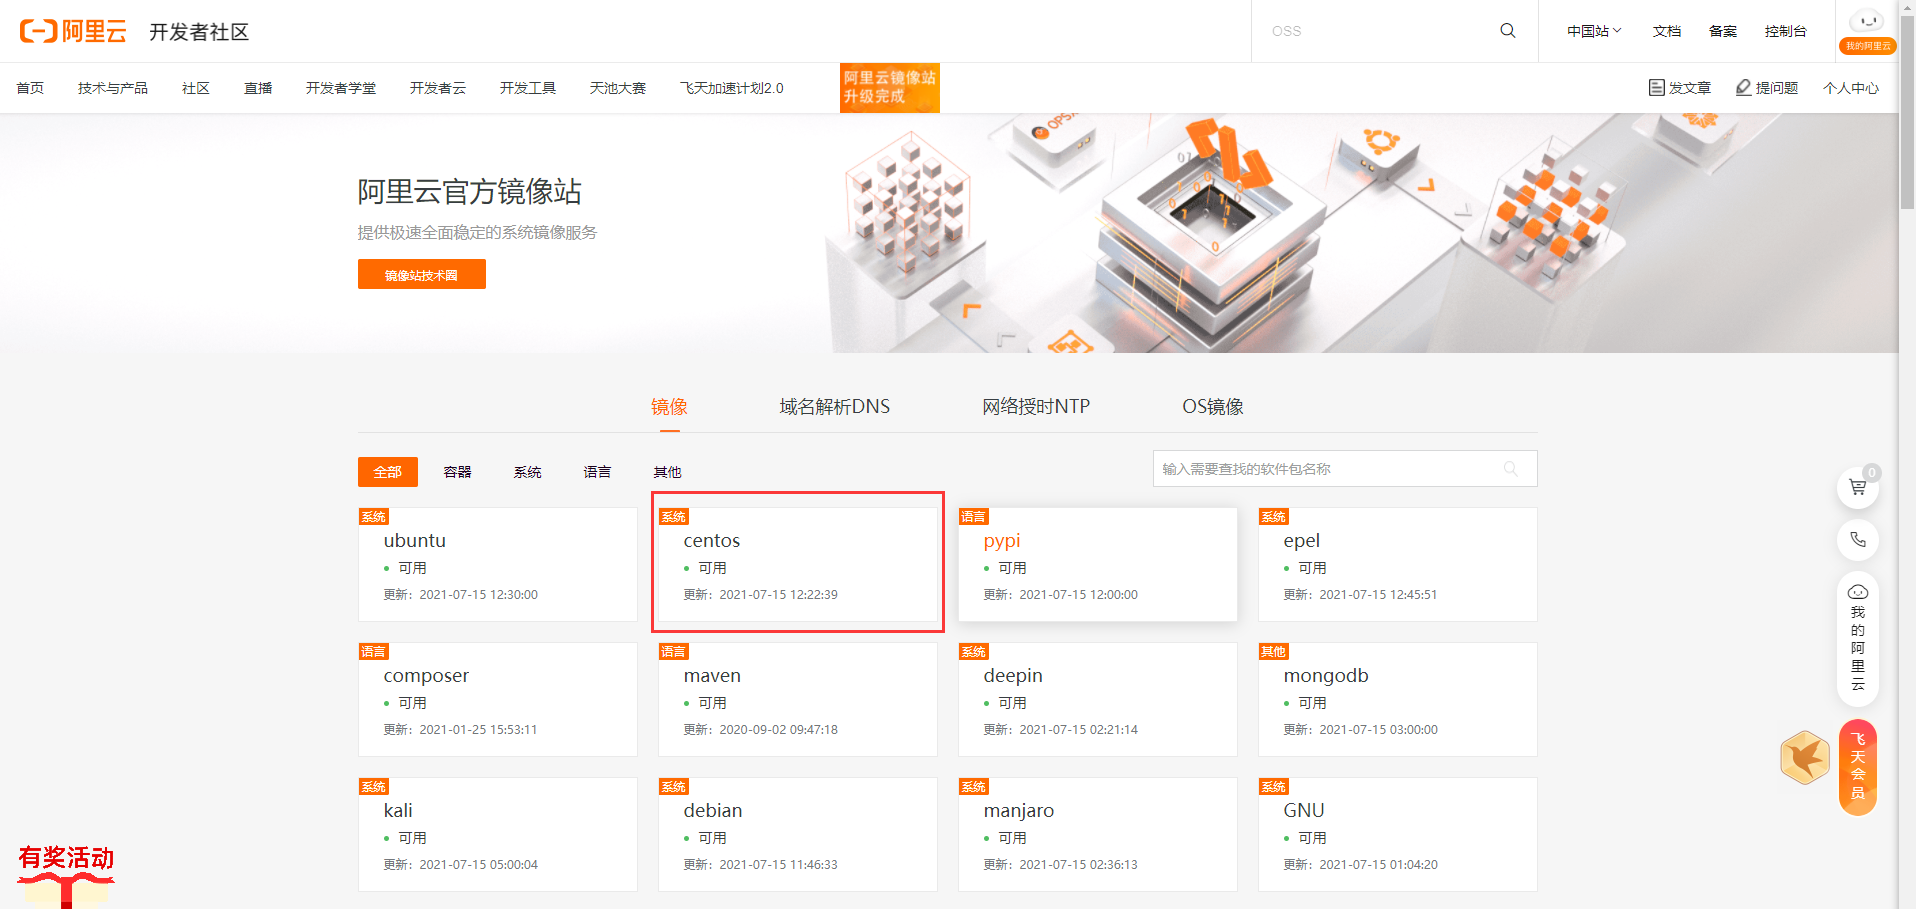Click the 开发者社区 title link

[x=199, y=32]
